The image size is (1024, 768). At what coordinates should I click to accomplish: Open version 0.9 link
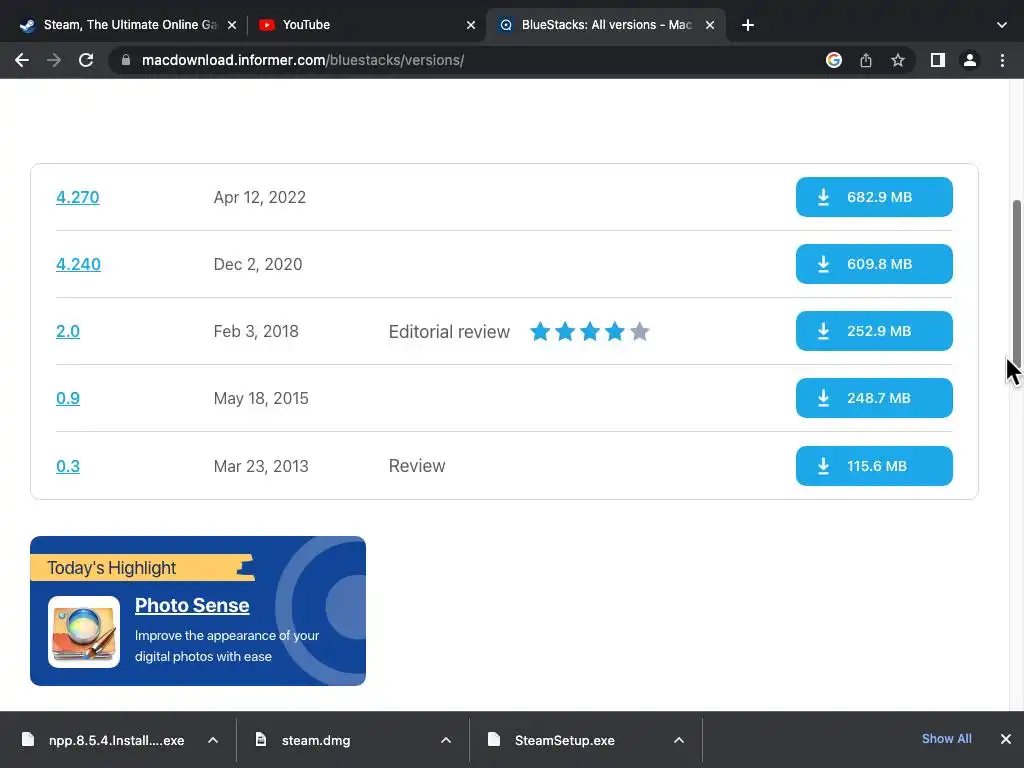(68, 398)
